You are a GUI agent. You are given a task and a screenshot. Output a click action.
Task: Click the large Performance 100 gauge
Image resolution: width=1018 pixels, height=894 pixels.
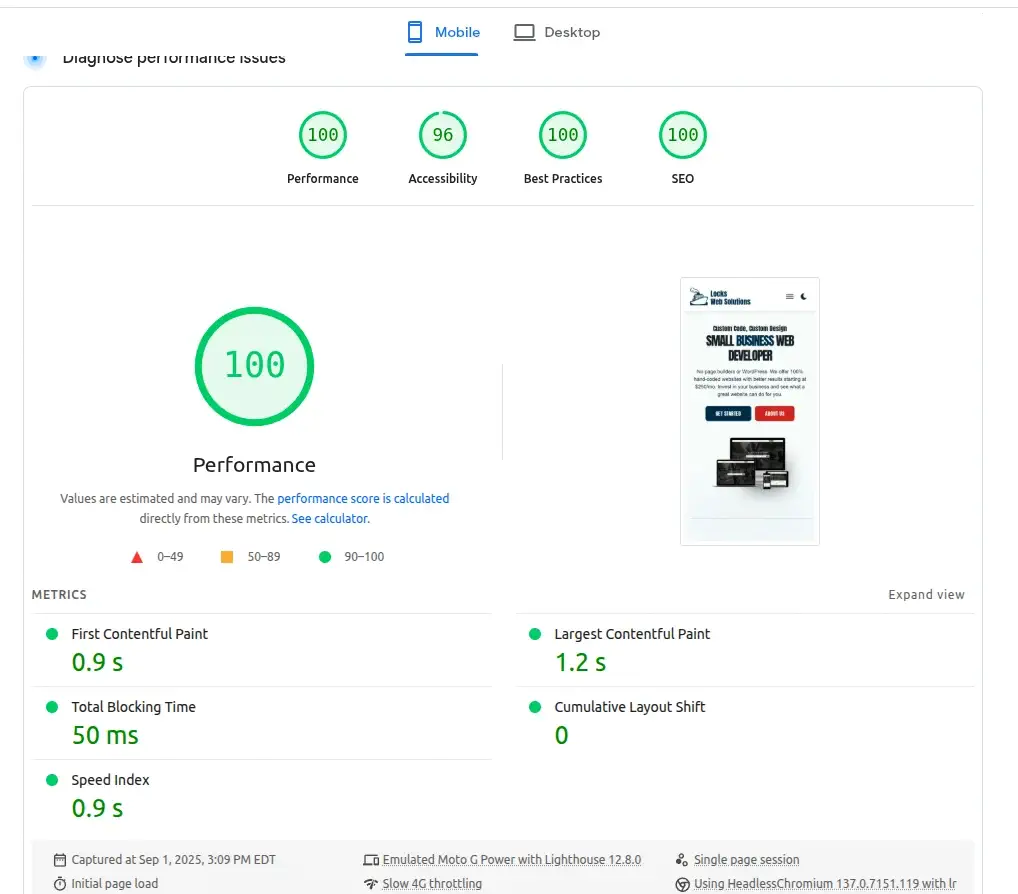(x=254, y=366)
